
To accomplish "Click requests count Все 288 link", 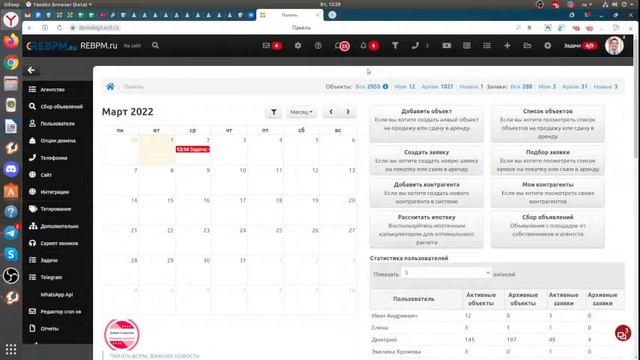I will coord(521,87).
